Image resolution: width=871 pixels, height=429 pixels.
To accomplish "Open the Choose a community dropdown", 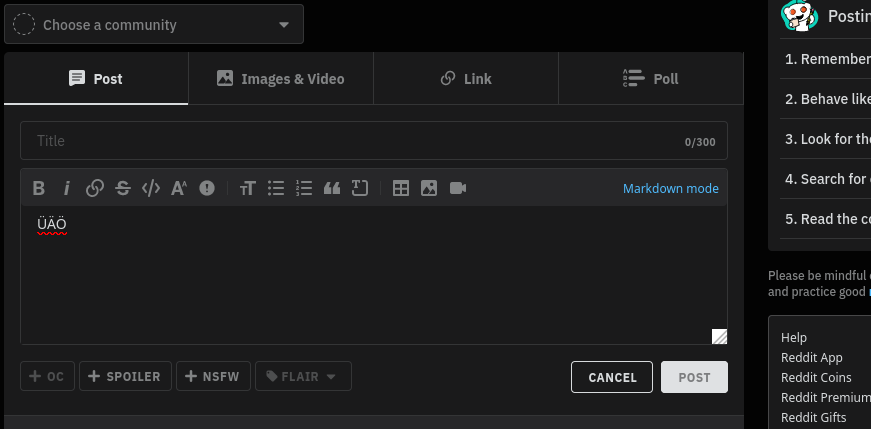I will (154, 24).
